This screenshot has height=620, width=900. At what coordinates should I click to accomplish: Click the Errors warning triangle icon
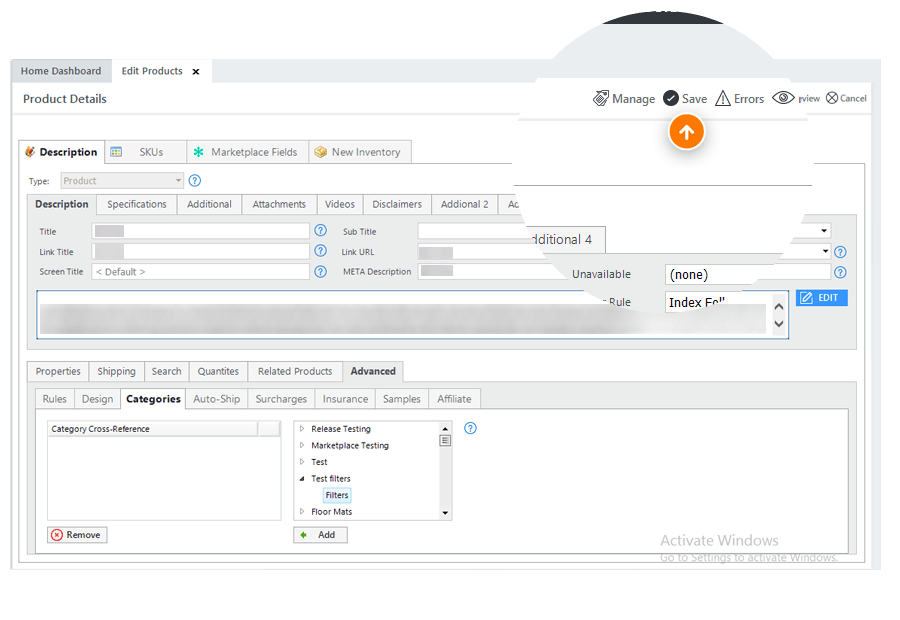pyautogui.click(x=723, y=98)
